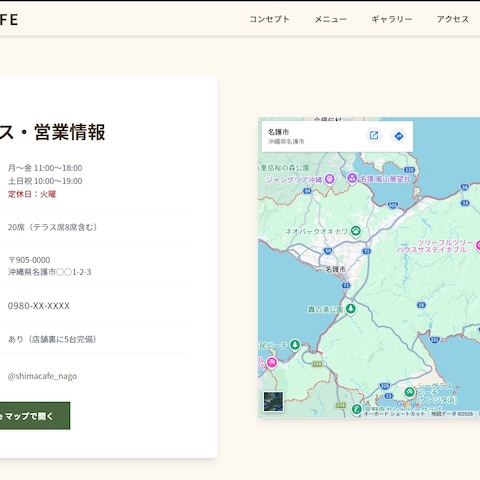The image size is (480, 480).
Task: Click the 地図データ ©2026 attribution text
Action: (452, 414)
